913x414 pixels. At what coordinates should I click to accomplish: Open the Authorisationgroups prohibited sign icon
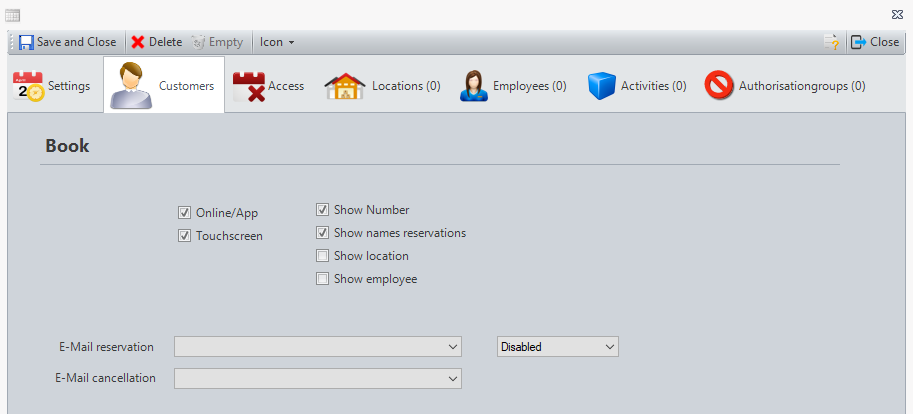coord(719,86)
